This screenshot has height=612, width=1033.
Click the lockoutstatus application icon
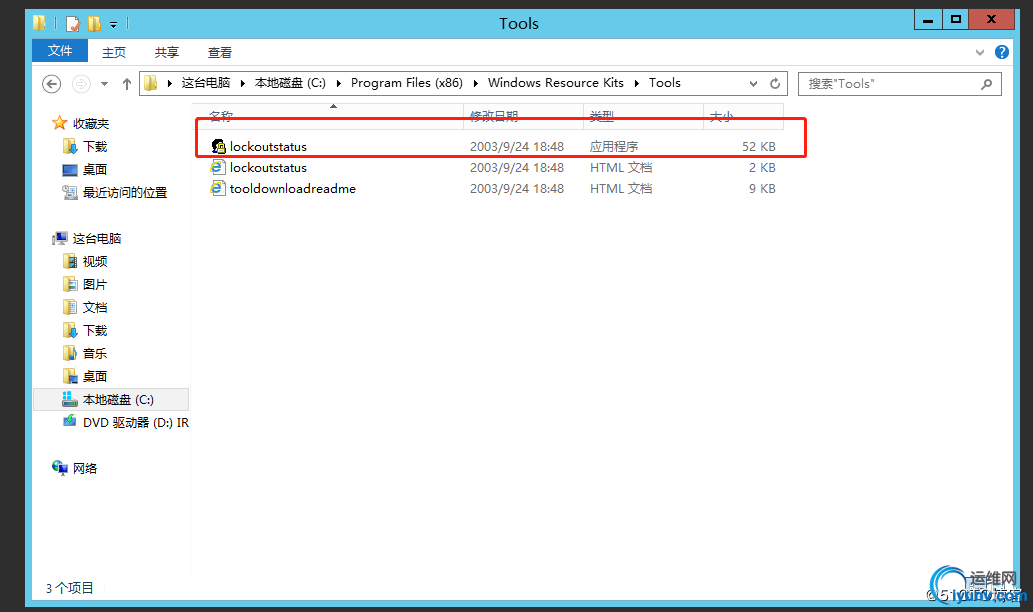click(x=218, y=146)
